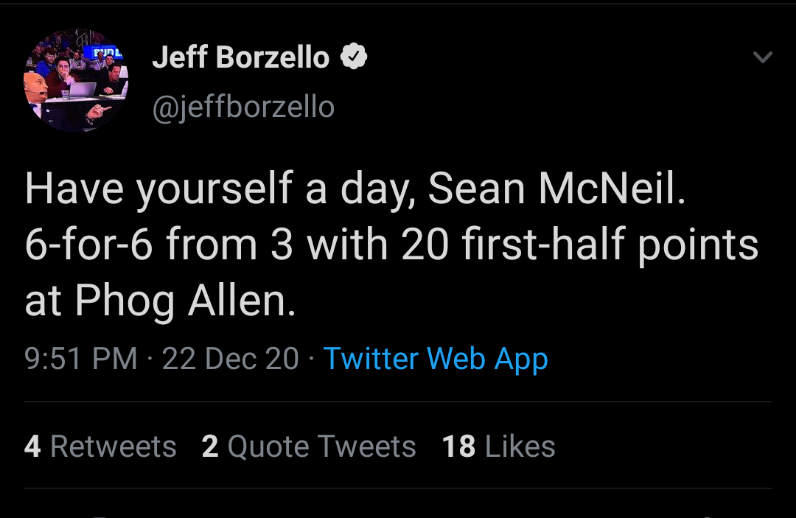Screen dimensions: 796x518
Task: Open the Jeff Borzello display name link
Action: coord(240,58)
